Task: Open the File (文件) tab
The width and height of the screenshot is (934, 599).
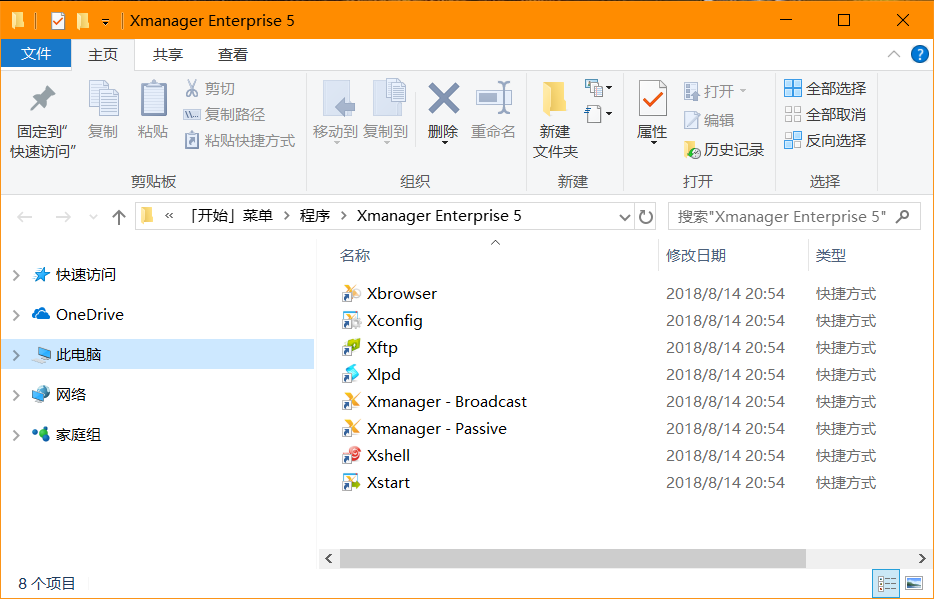Action: click(x=36, y=54)
